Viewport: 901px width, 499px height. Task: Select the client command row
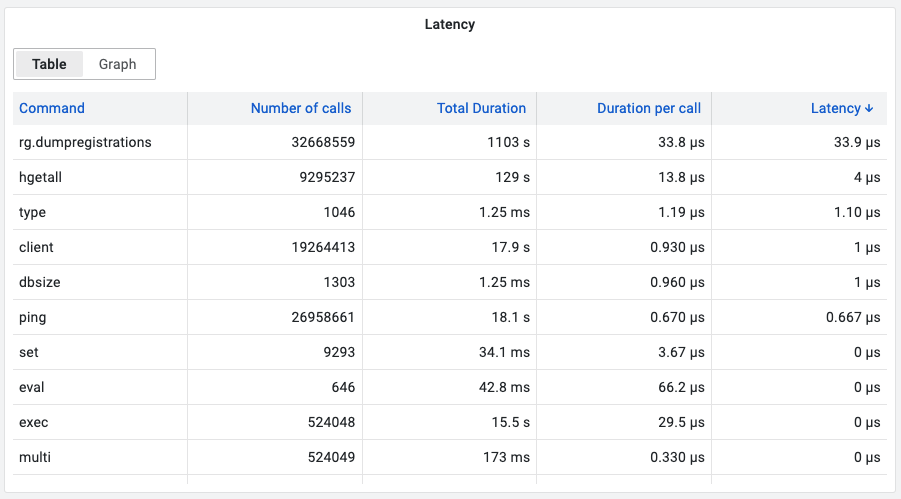[450, 247]
